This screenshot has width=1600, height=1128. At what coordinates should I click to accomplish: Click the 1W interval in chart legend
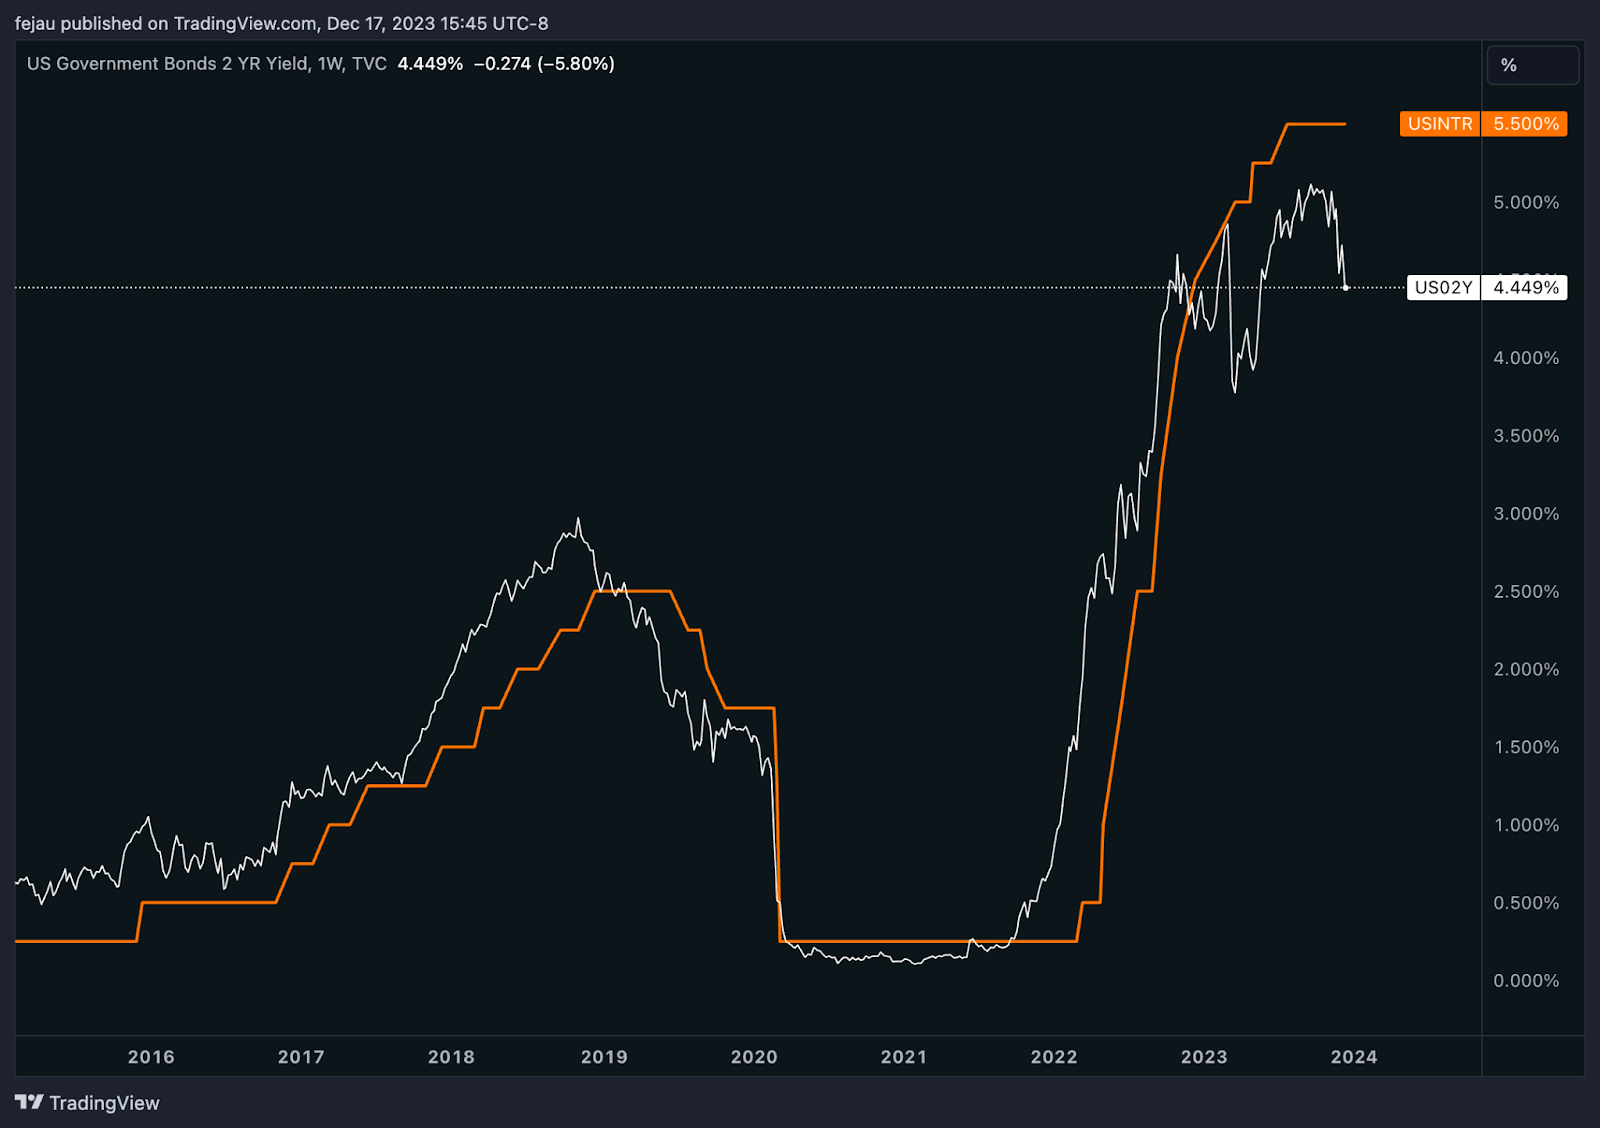click(329, 64)
